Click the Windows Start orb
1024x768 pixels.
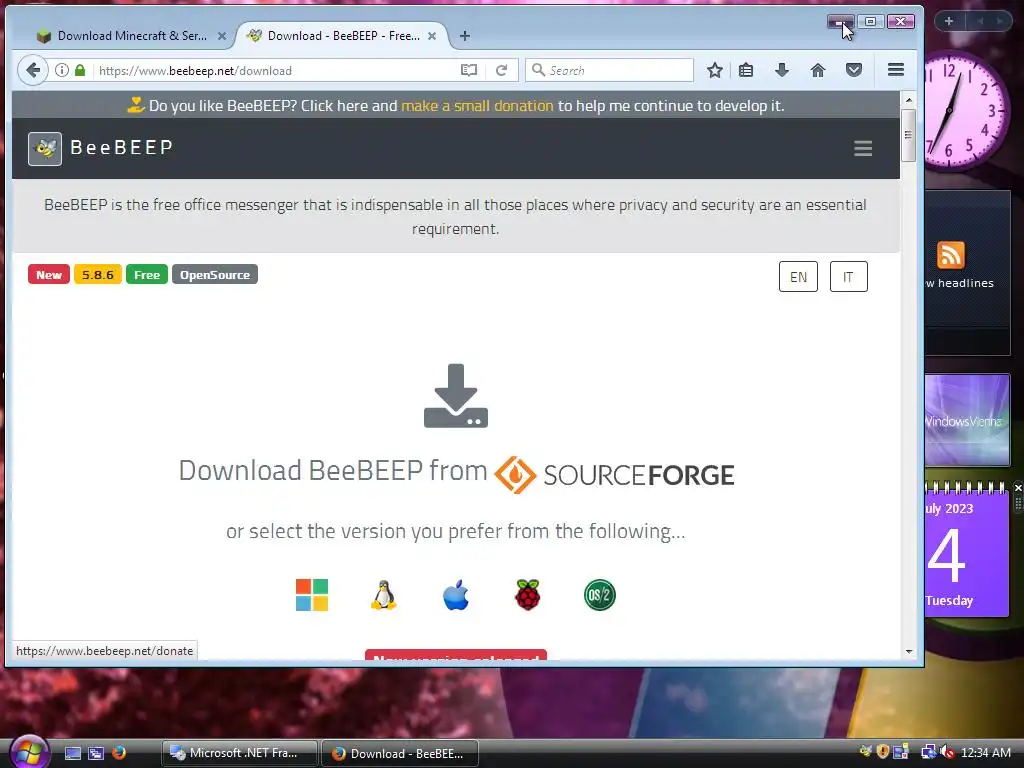click(x=29, y=751)
